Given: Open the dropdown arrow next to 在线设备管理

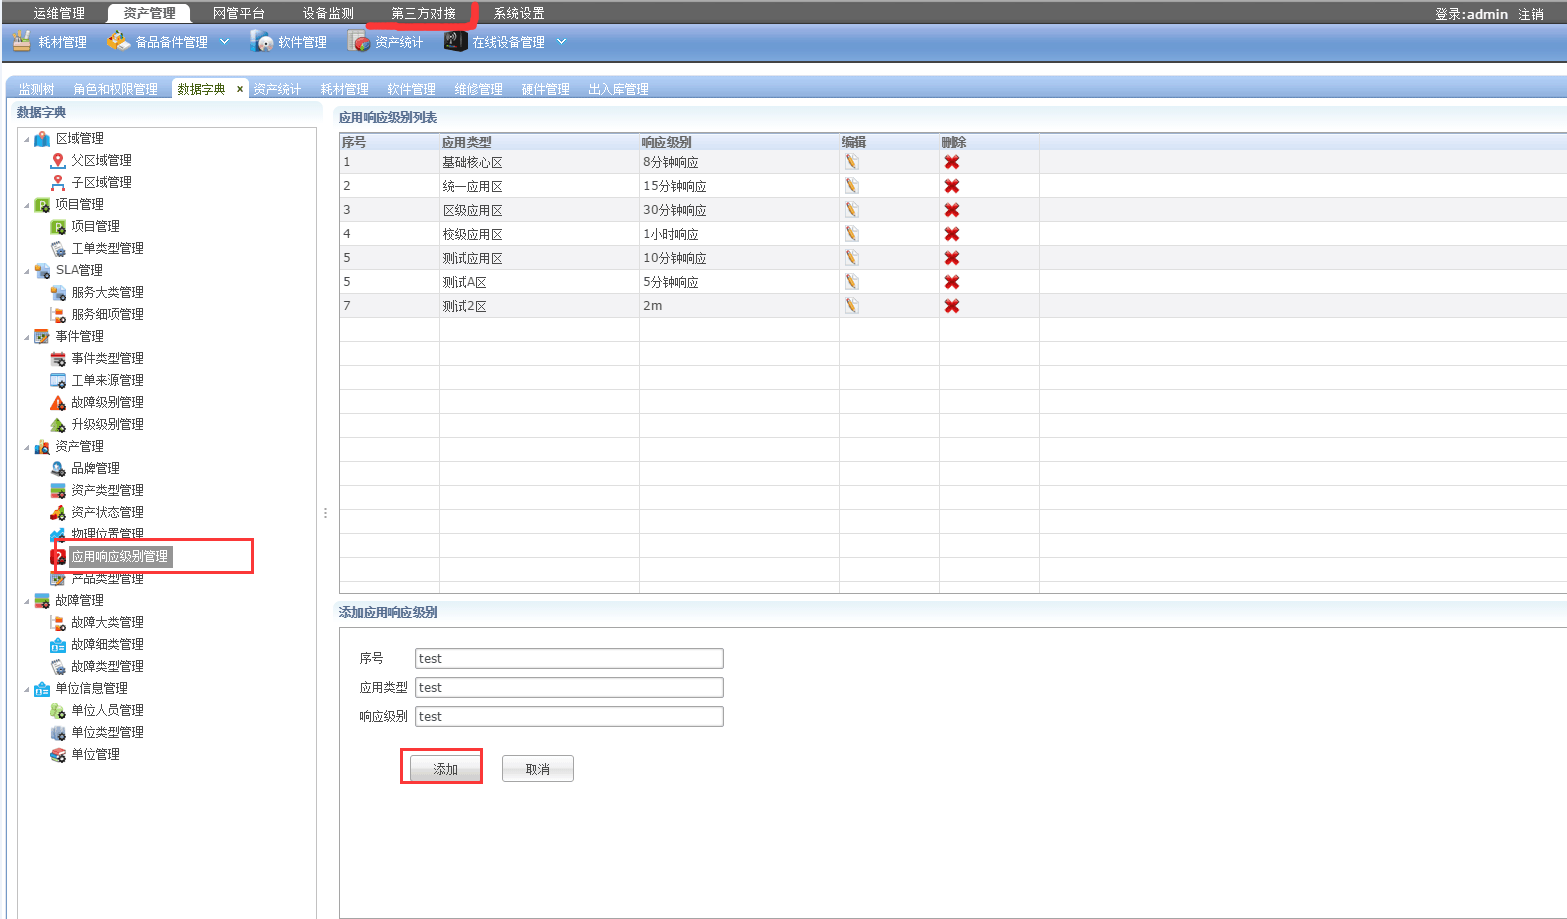Looking at the screenshot, I should tap(562, 42).
